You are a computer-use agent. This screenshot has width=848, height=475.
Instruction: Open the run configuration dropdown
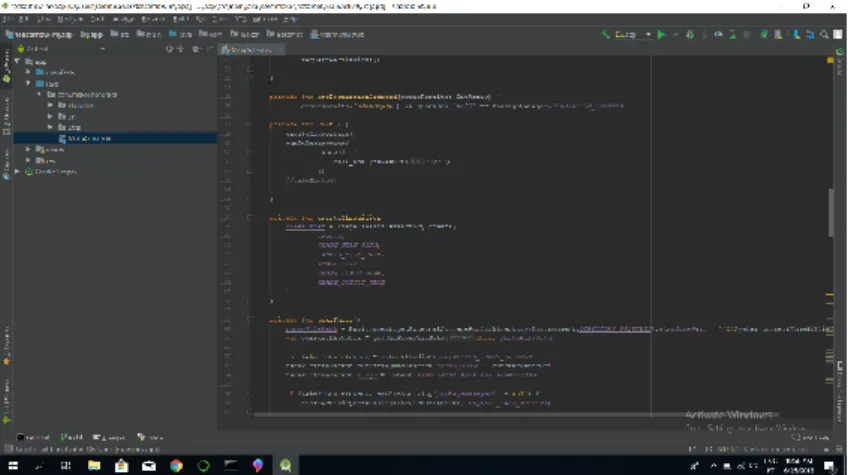click(633, 35)
